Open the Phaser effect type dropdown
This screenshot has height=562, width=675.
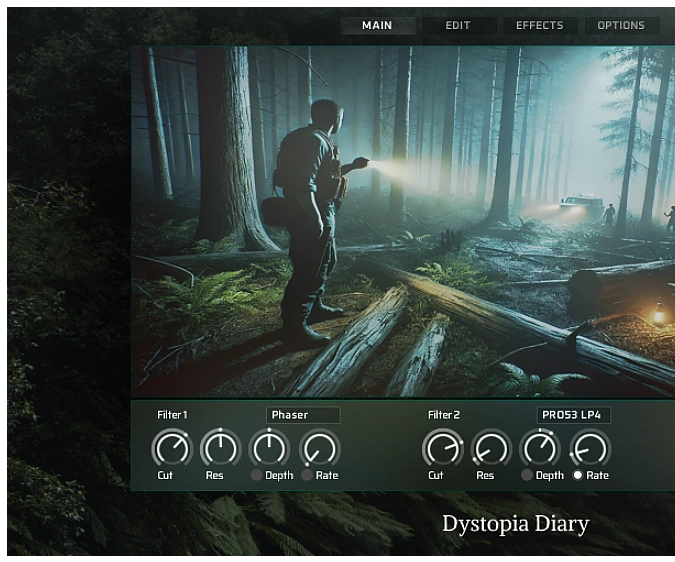pyautogui.click(x=303, y=415)
